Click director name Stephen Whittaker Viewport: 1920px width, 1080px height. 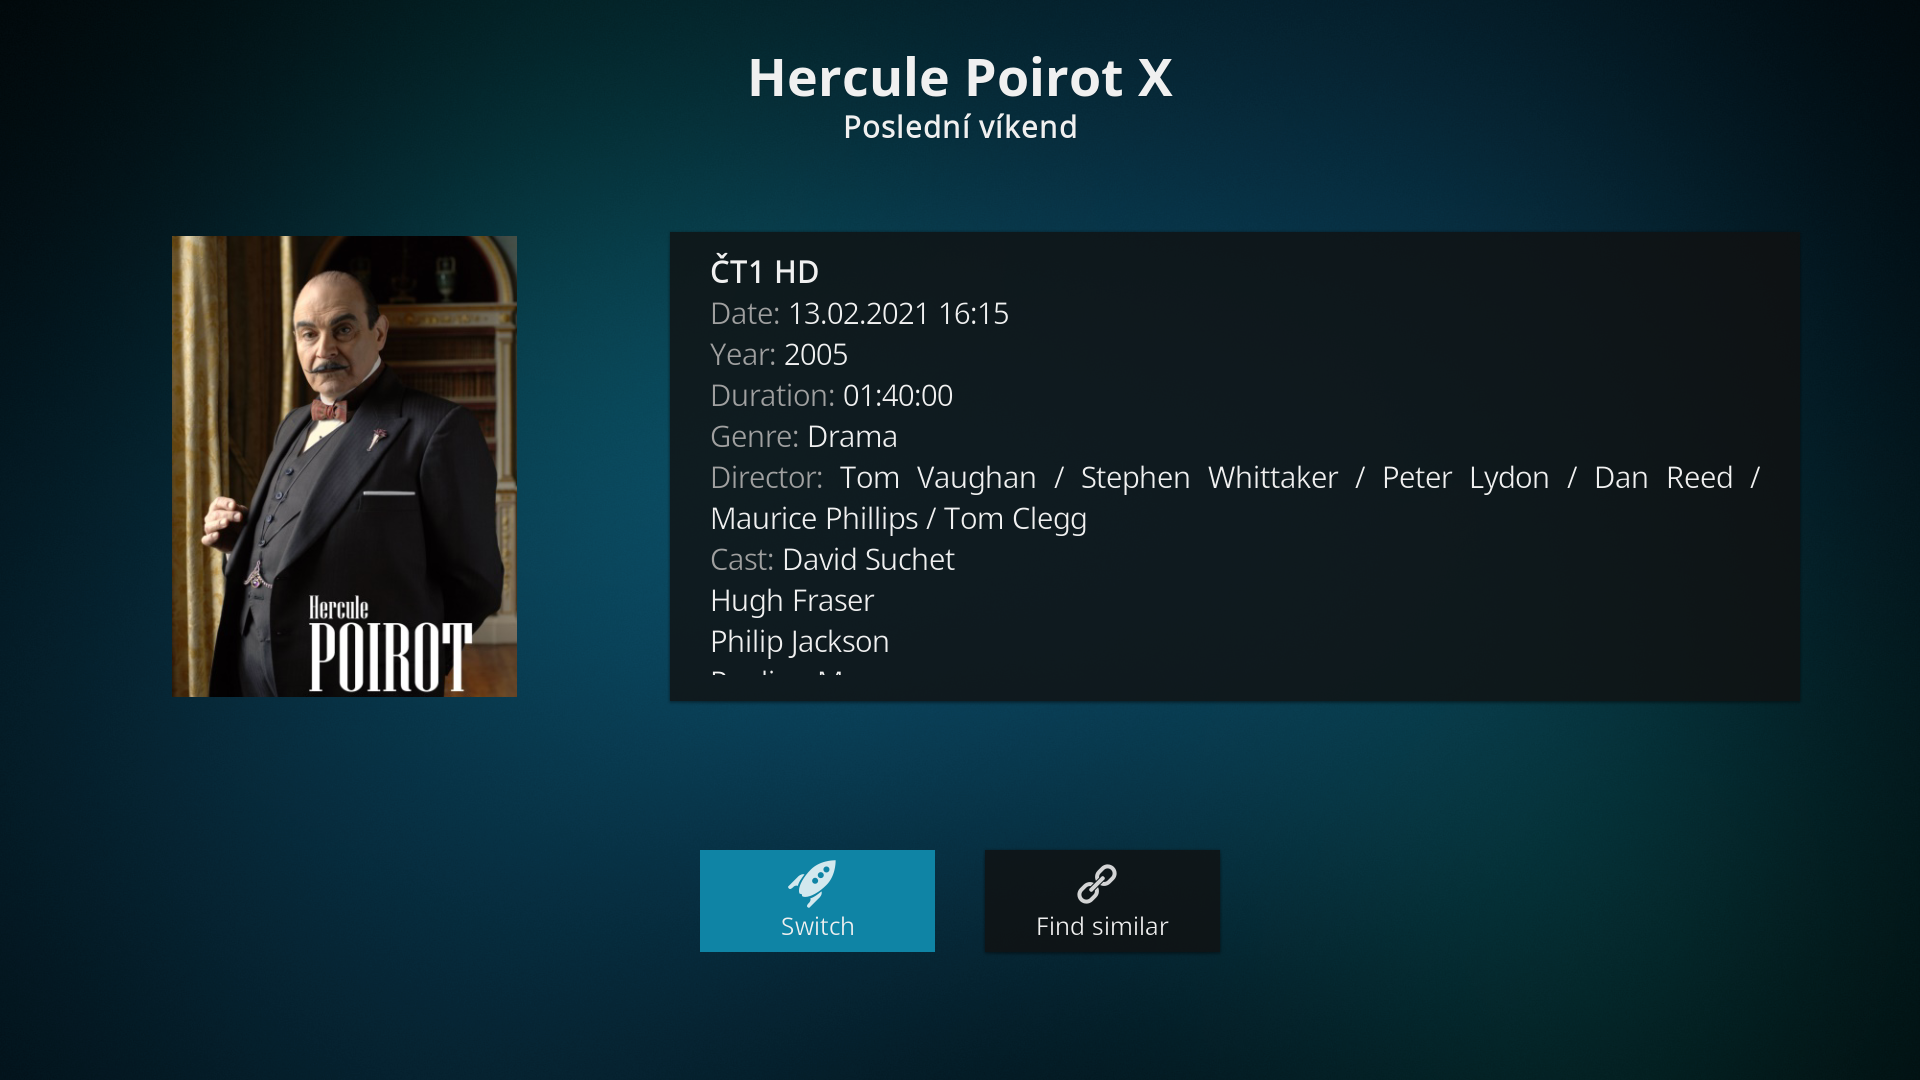(1209, 477)
